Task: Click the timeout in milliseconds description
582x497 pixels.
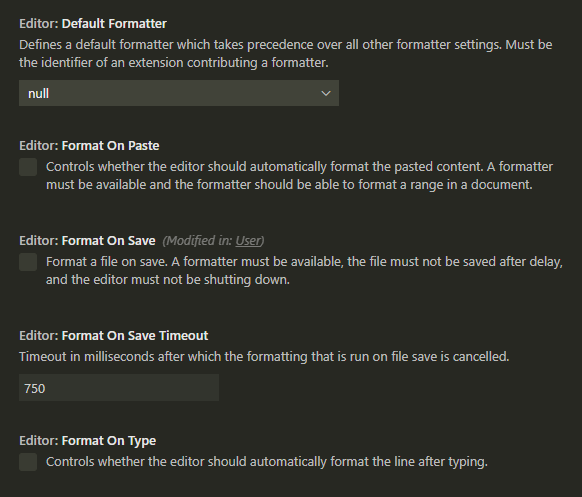Action: click(264, 357)
